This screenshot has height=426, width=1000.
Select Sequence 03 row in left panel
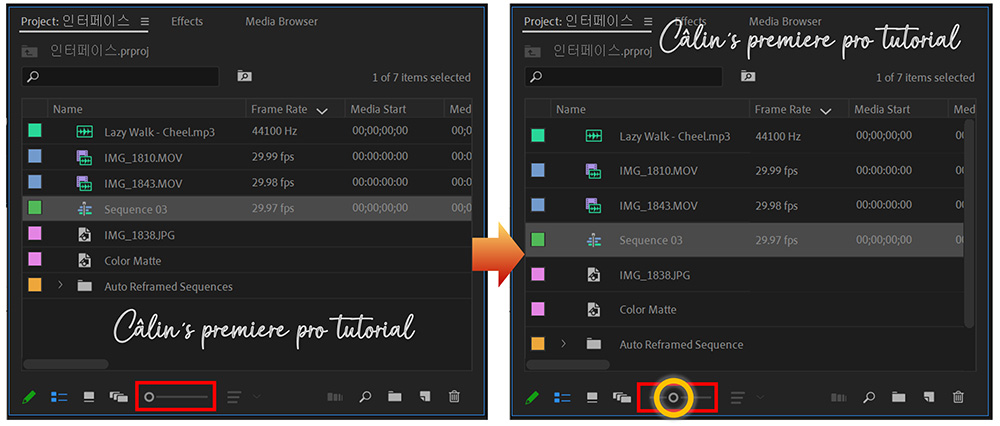point(247,209)
